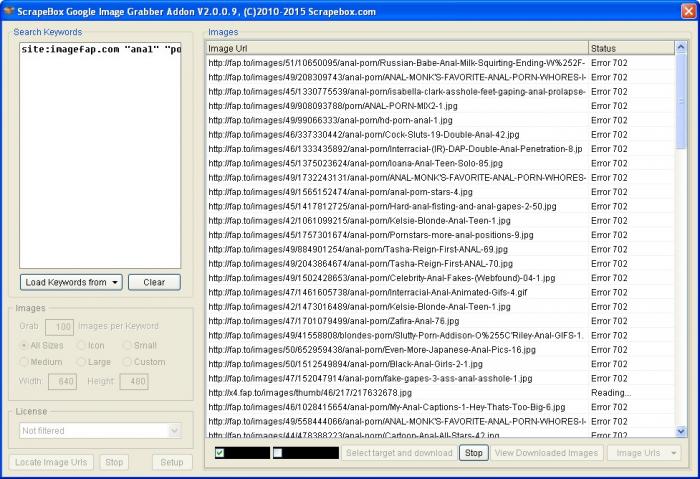The image size is (700, 479).
Task: Click Error 702 status in the 10650095 row
Action: coord(609,63)
